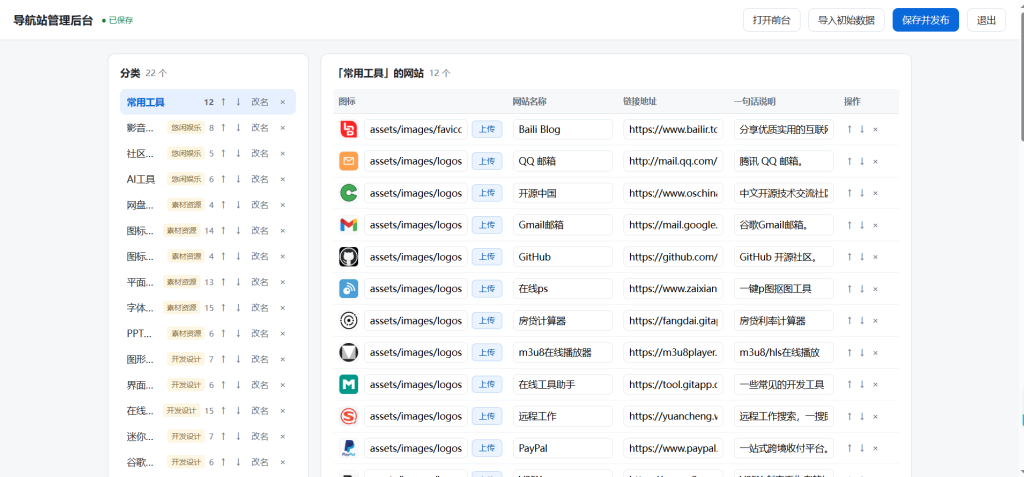The width and height of the screenshot is (1024, 477).
Task: Click the 一句话说明 column header
Action: pyautogui.click(x=754, y=102)
